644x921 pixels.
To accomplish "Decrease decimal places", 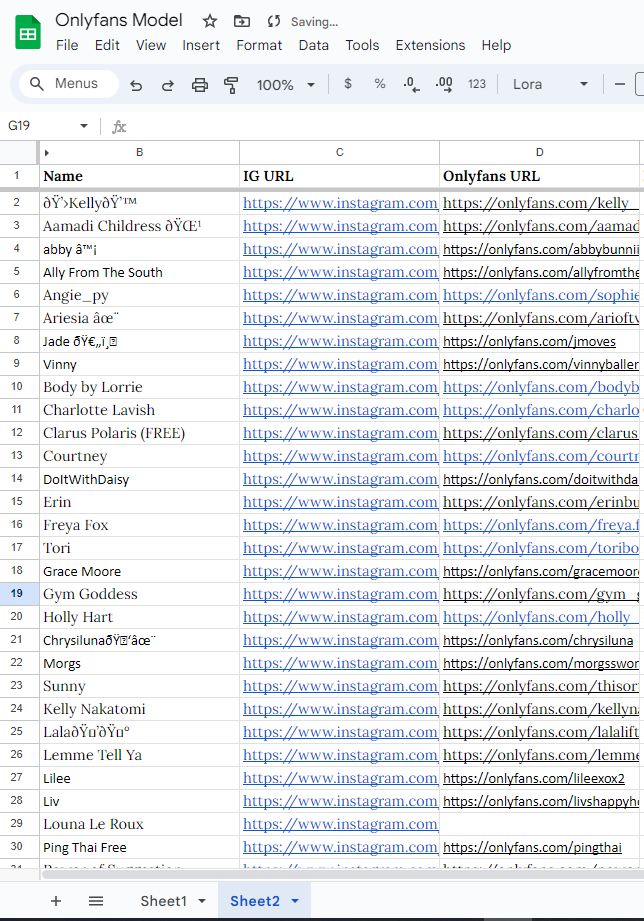I will pos(411,85).
